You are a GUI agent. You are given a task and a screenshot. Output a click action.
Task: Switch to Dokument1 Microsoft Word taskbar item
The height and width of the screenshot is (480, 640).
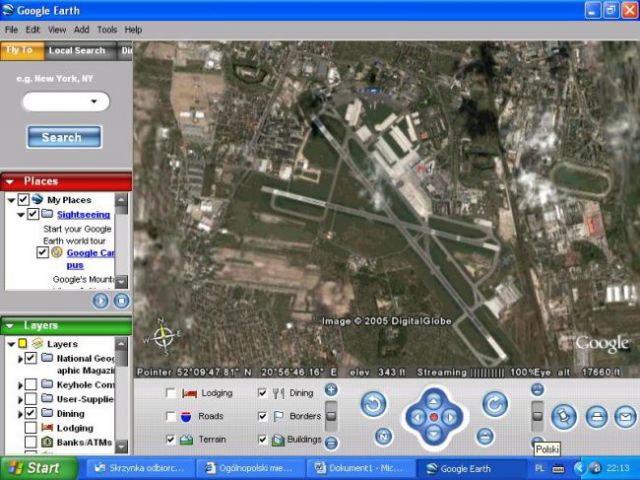[360, 468]
